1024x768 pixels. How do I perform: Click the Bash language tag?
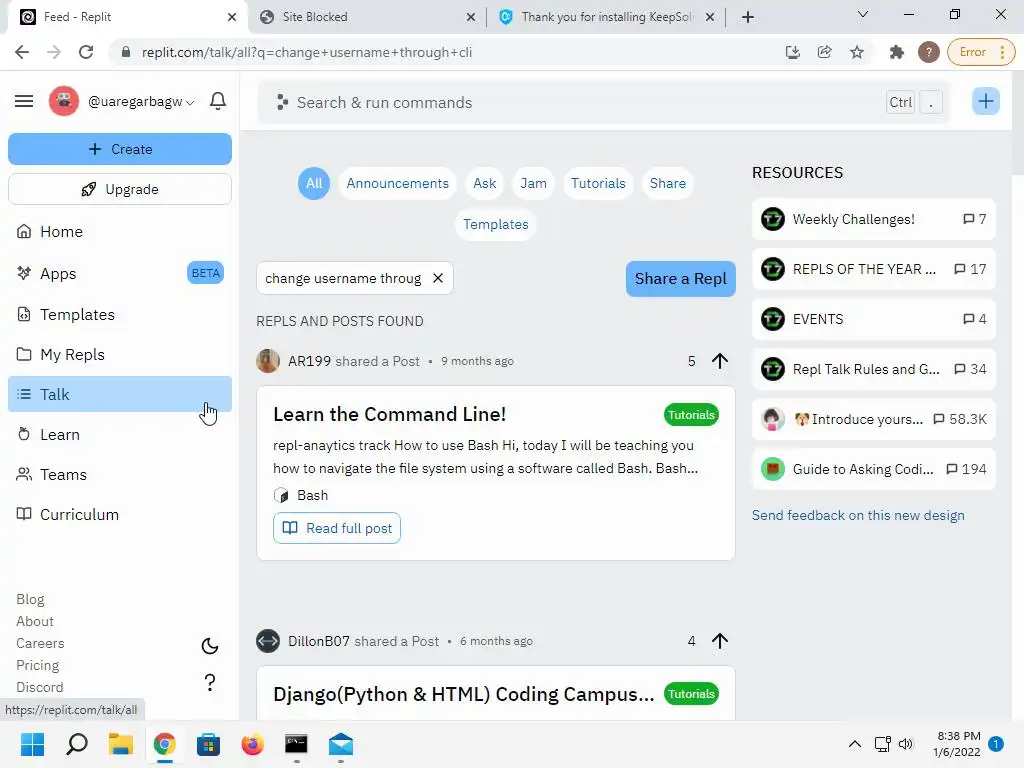coord(301,496)
